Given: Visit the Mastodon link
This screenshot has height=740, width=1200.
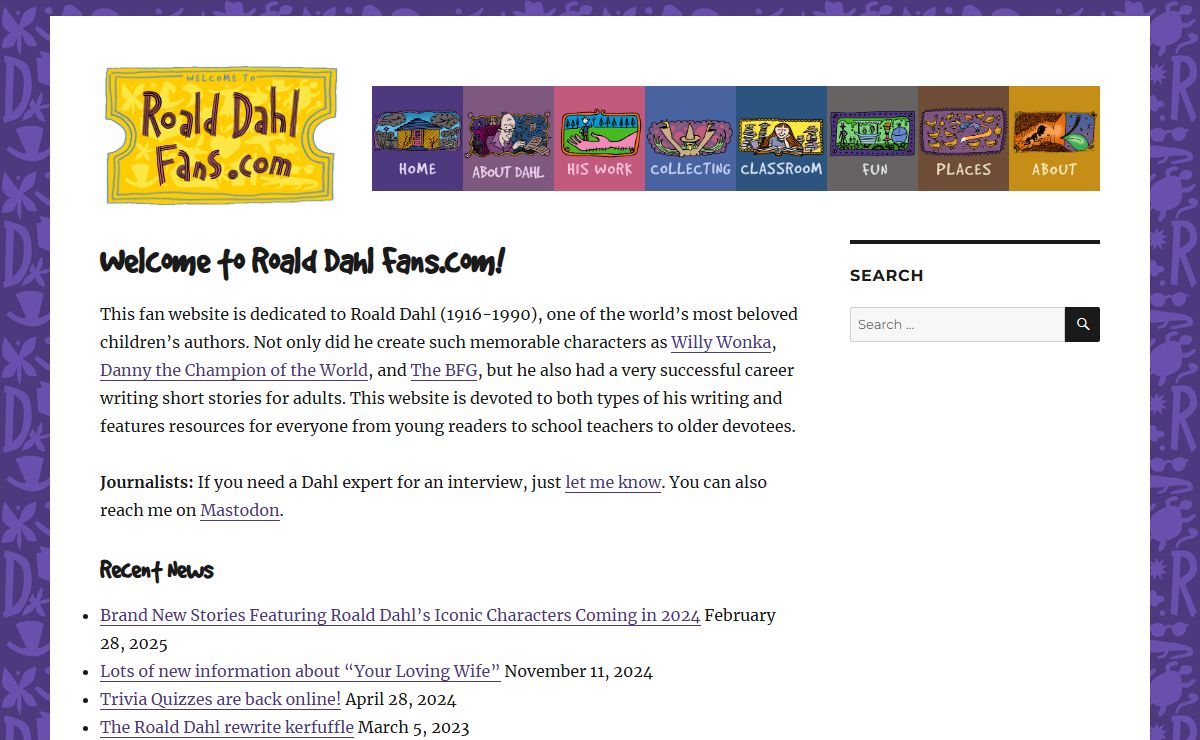Looking at the screenshot, I should [x=240, y=510].
